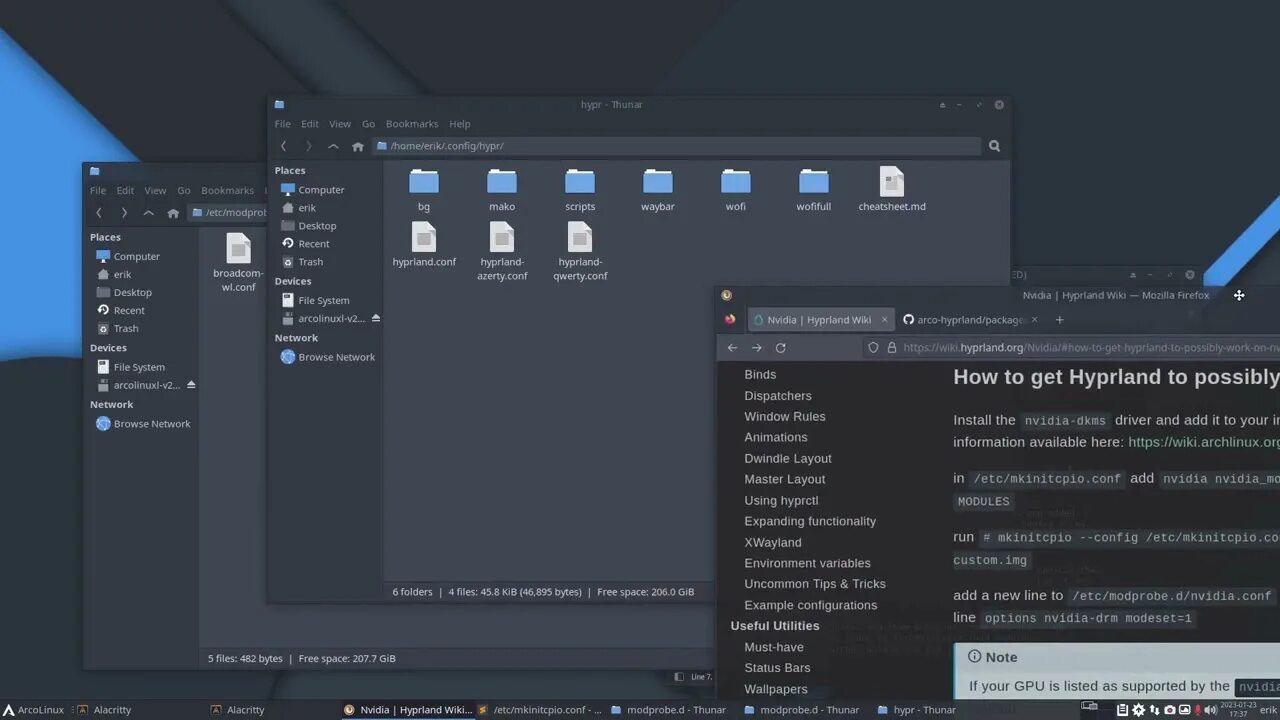Open Help menu in hypr Thunar window

click(x=460, y=124)
